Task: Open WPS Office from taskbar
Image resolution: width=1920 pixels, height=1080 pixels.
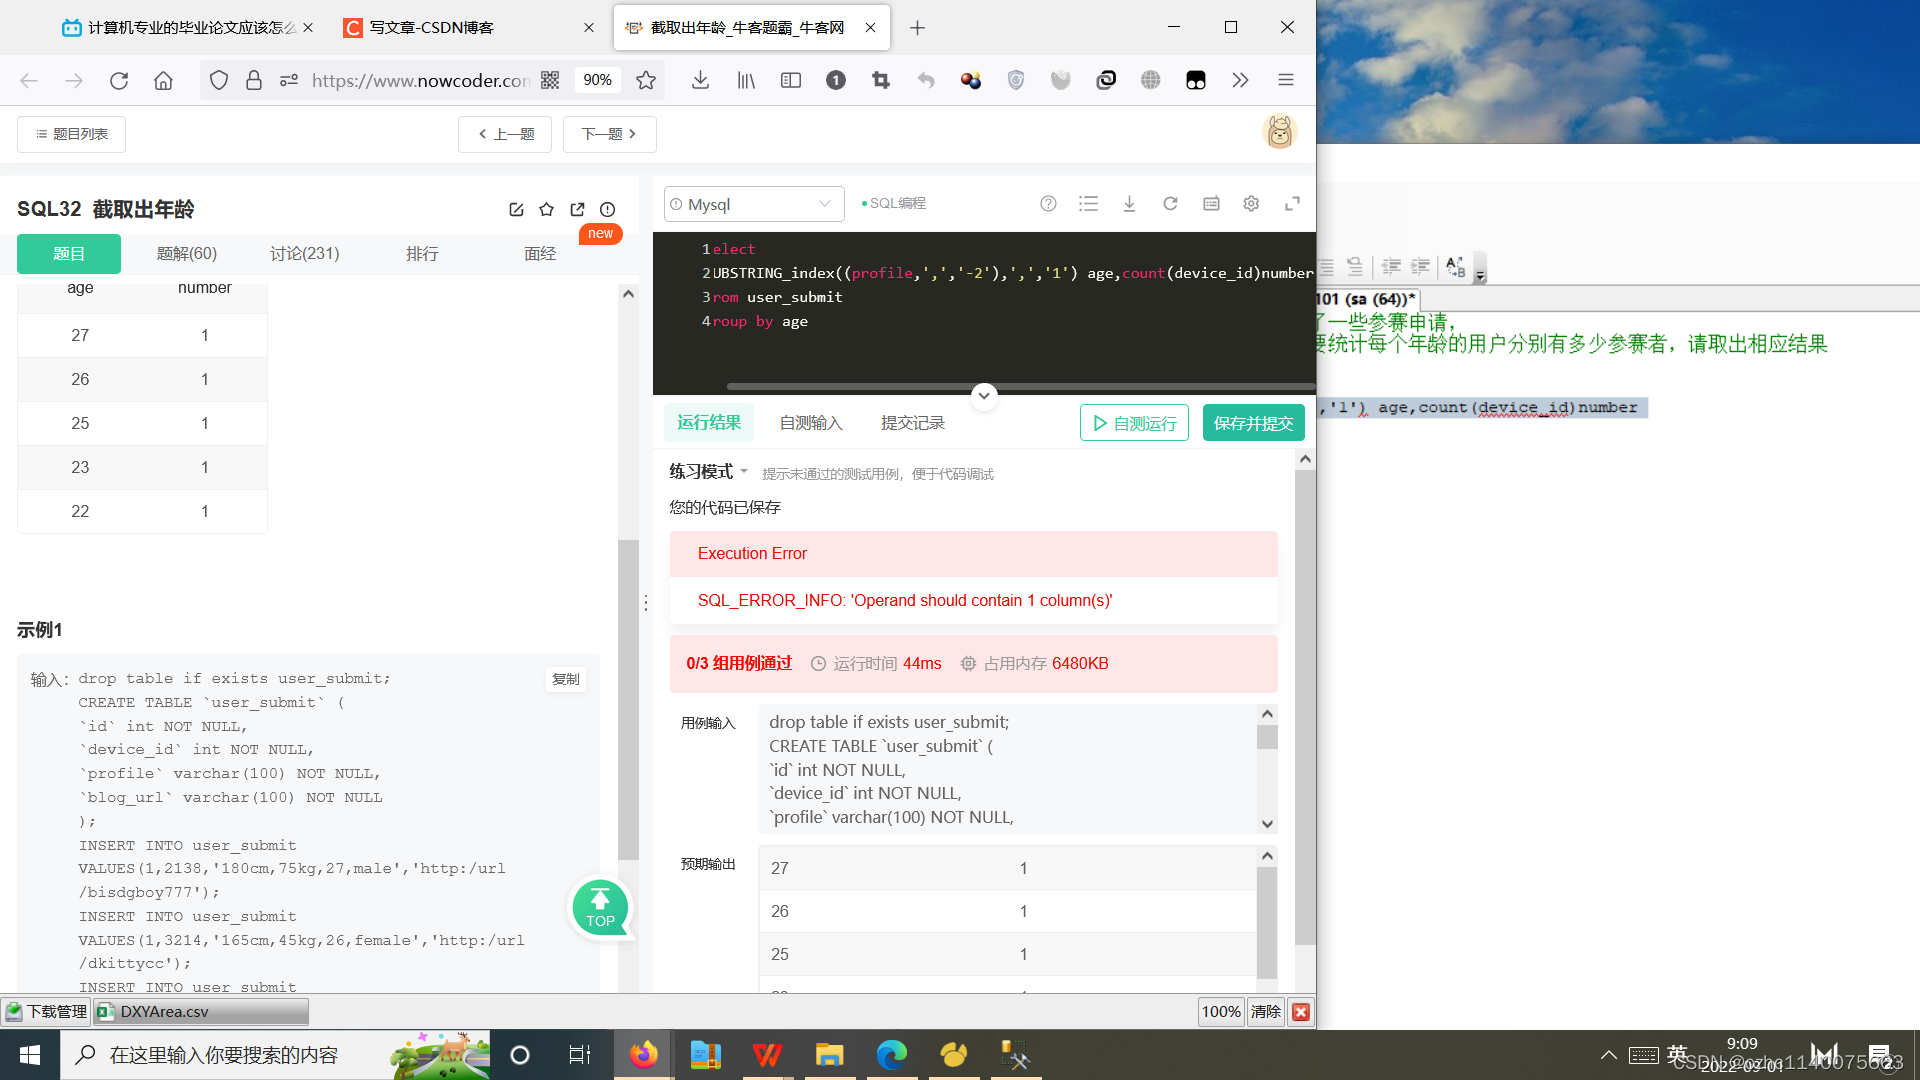Action: [x=767, y=1055]
